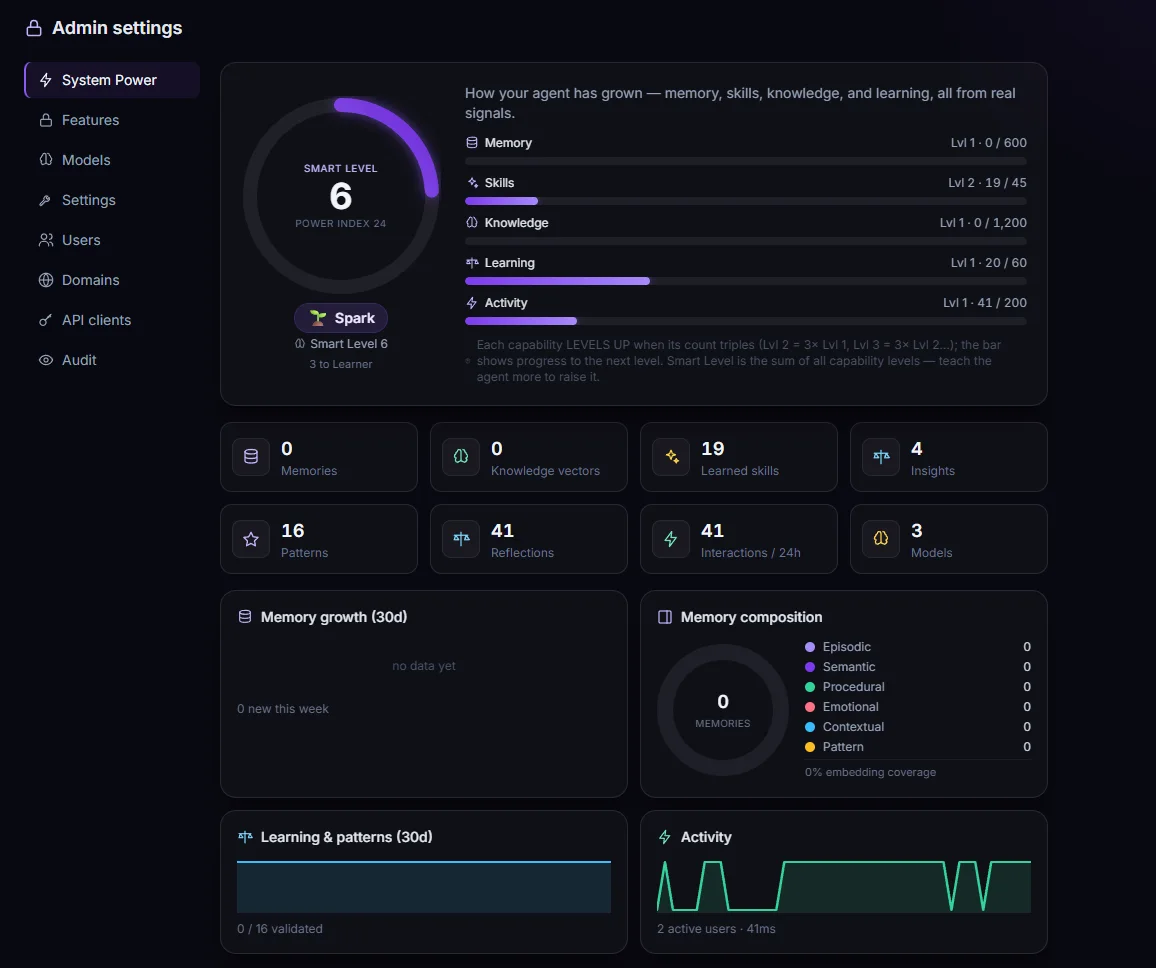
Task: Switch to the Domains section
Action: pos(112,280)
